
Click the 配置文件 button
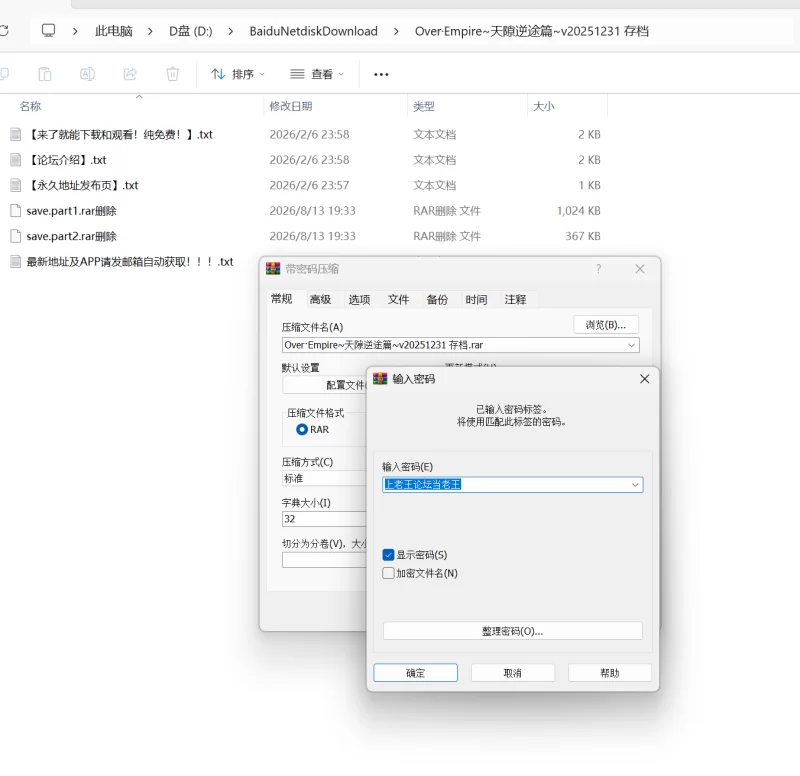[x=324, y=385]
